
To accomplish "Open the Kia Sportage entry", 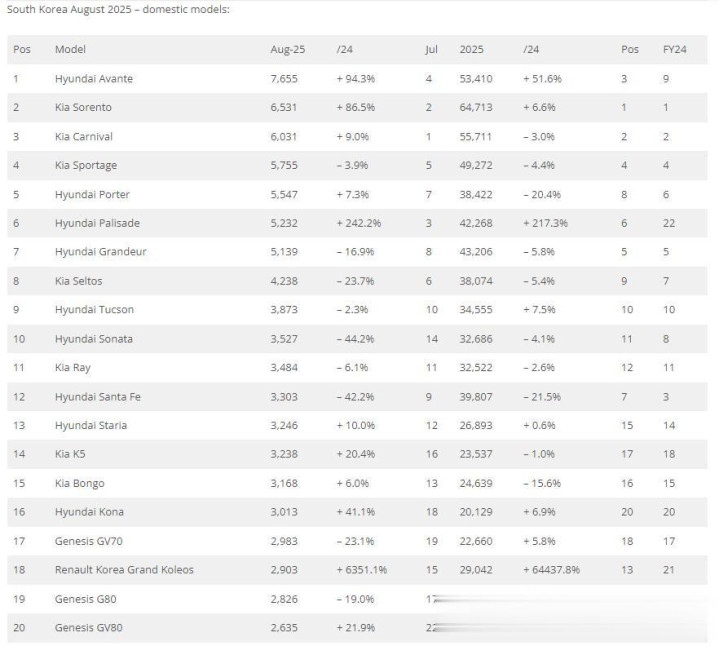I will 85,165.
